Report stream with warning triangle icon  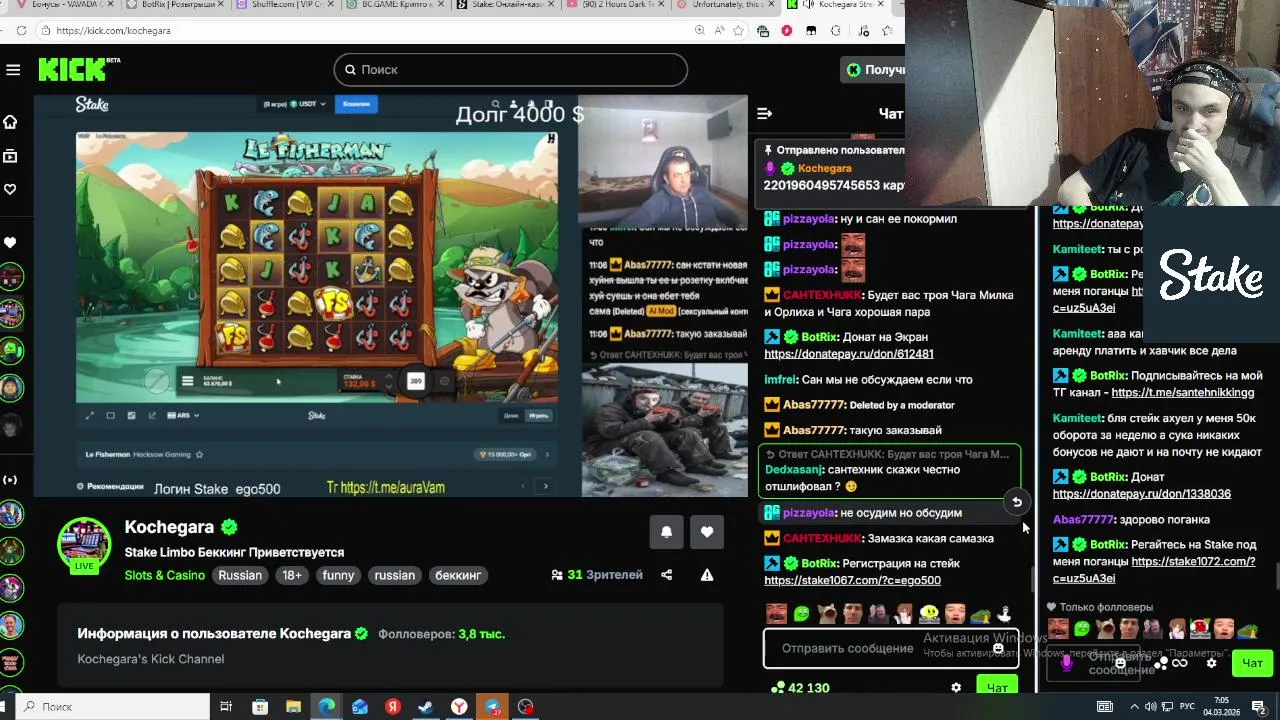tap(707, 575)
